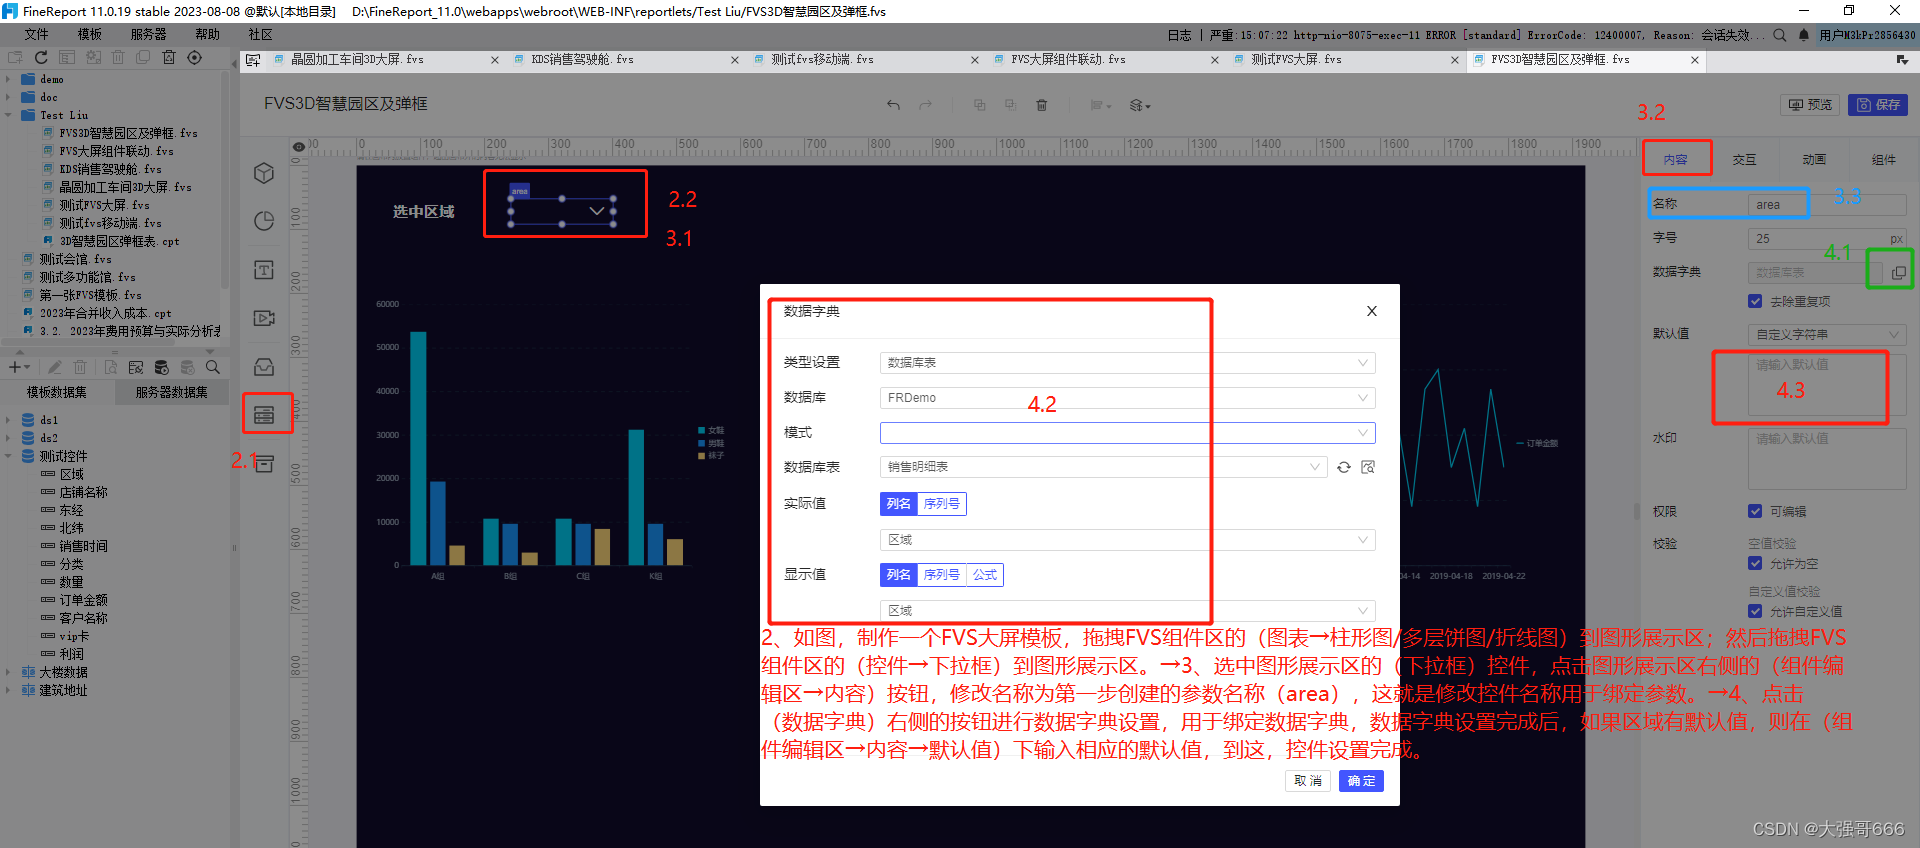Open the layer order dropdown icon
The image size is (1920, 848).
(1140, 105)
